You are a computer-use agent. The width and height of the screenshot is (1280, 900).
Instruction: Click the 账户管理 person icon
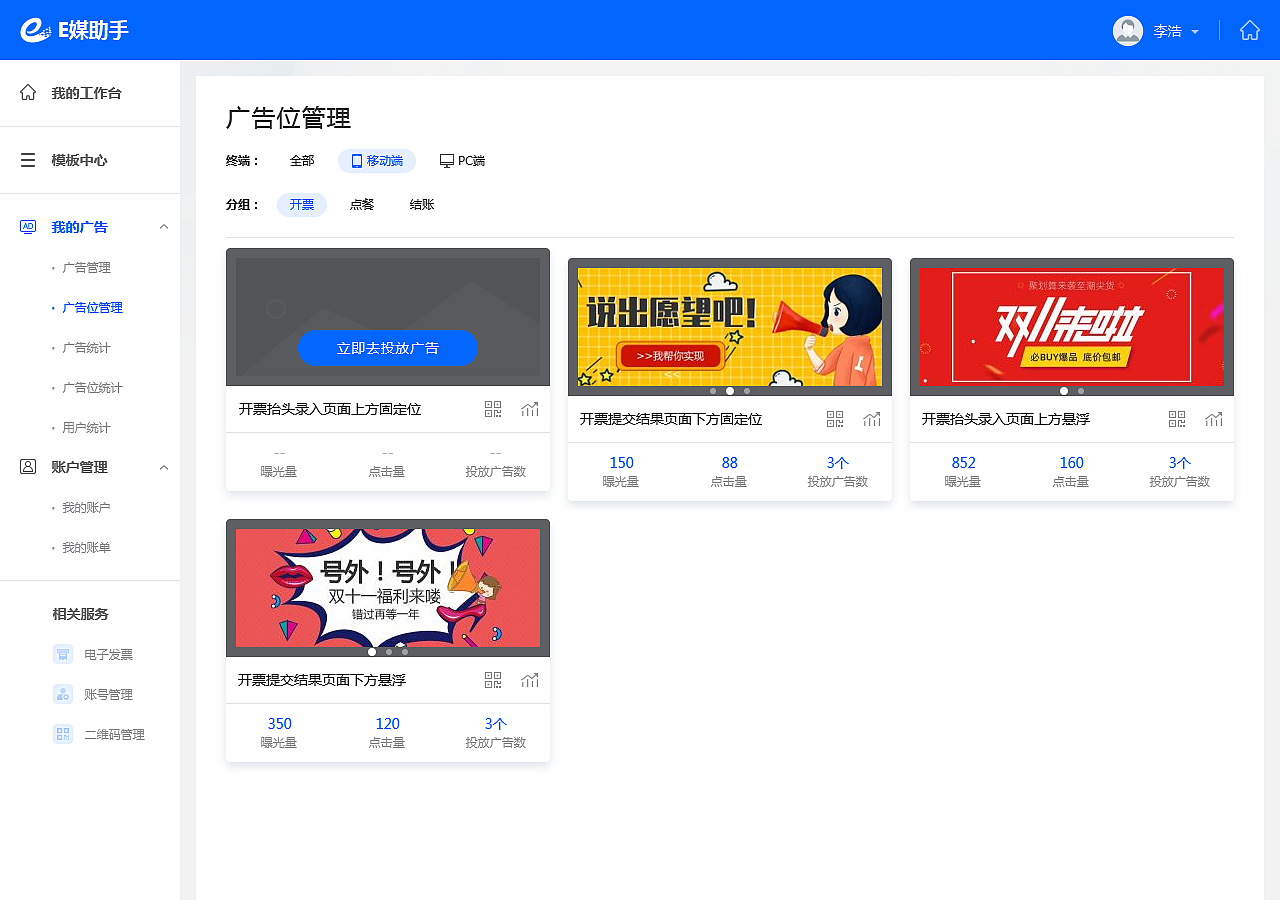pyautogui.click(x=28, y=467)
